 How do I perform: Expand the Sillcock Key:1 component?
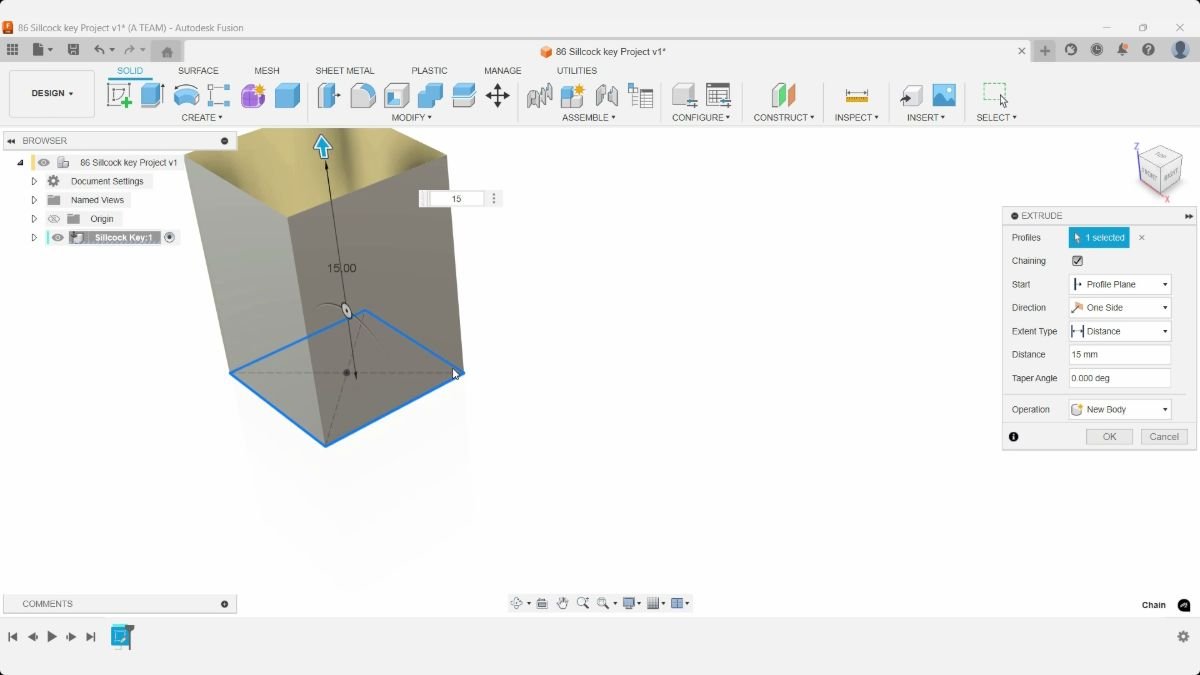tap(34, 238)
